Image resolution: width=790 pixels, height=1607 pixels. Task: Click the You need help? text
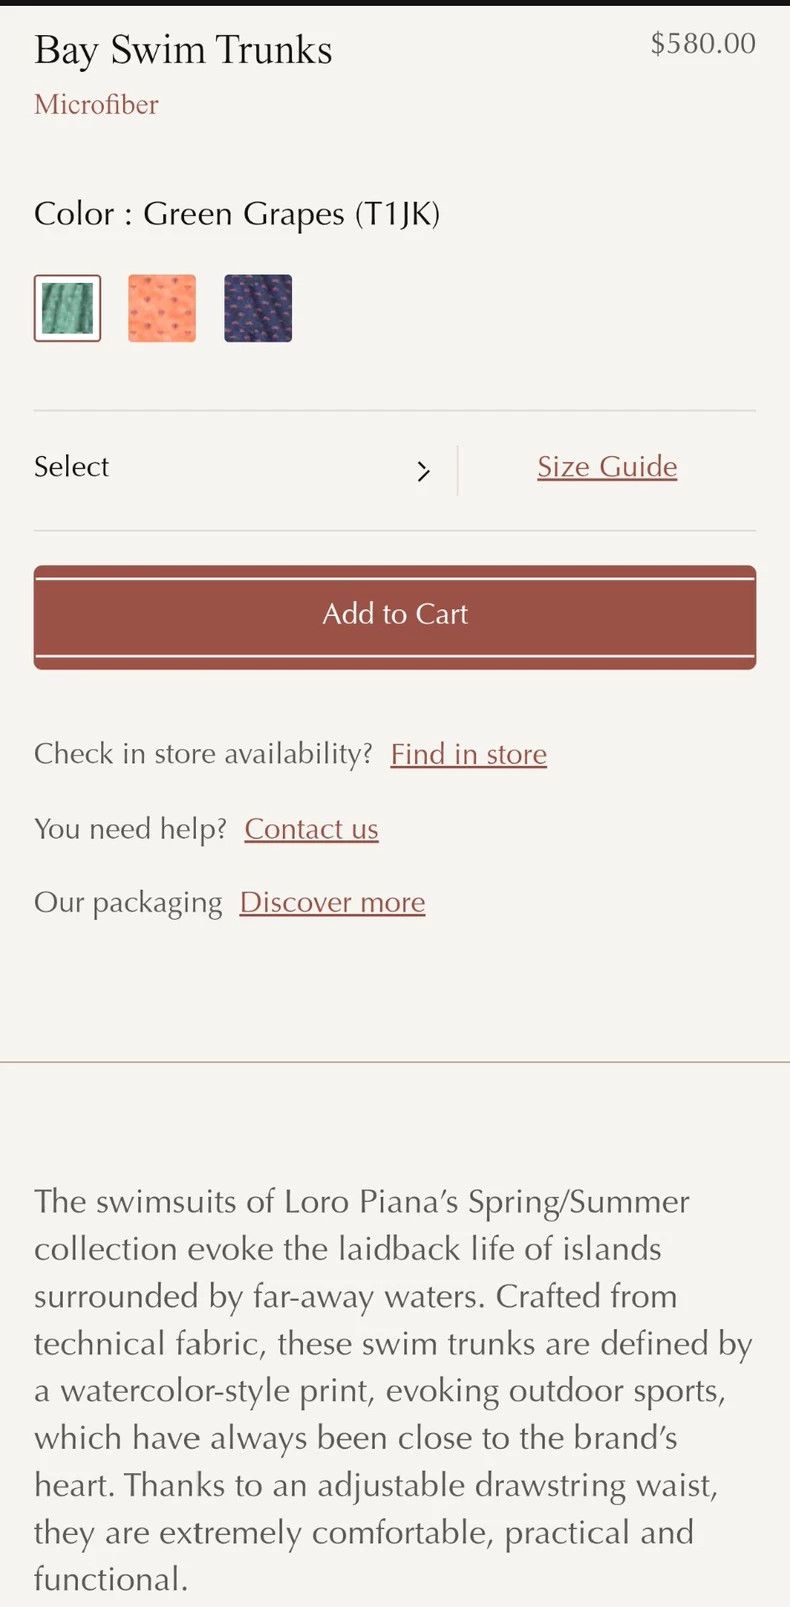click(x=131, y=829)
